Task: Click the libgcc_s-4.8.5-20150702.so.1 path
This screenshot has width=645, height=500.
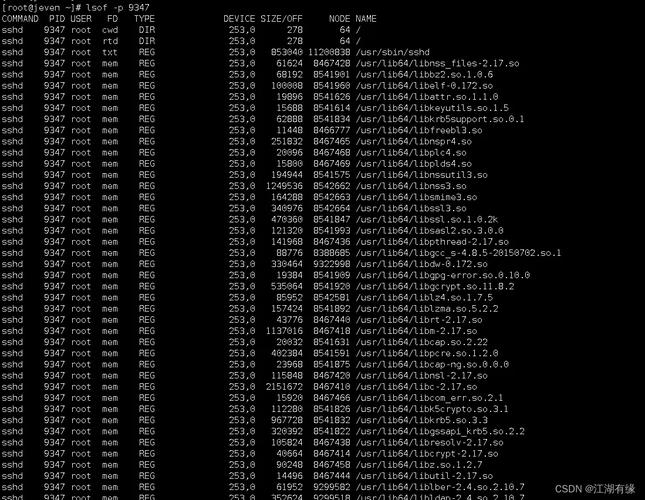Action: coord(458,253)
